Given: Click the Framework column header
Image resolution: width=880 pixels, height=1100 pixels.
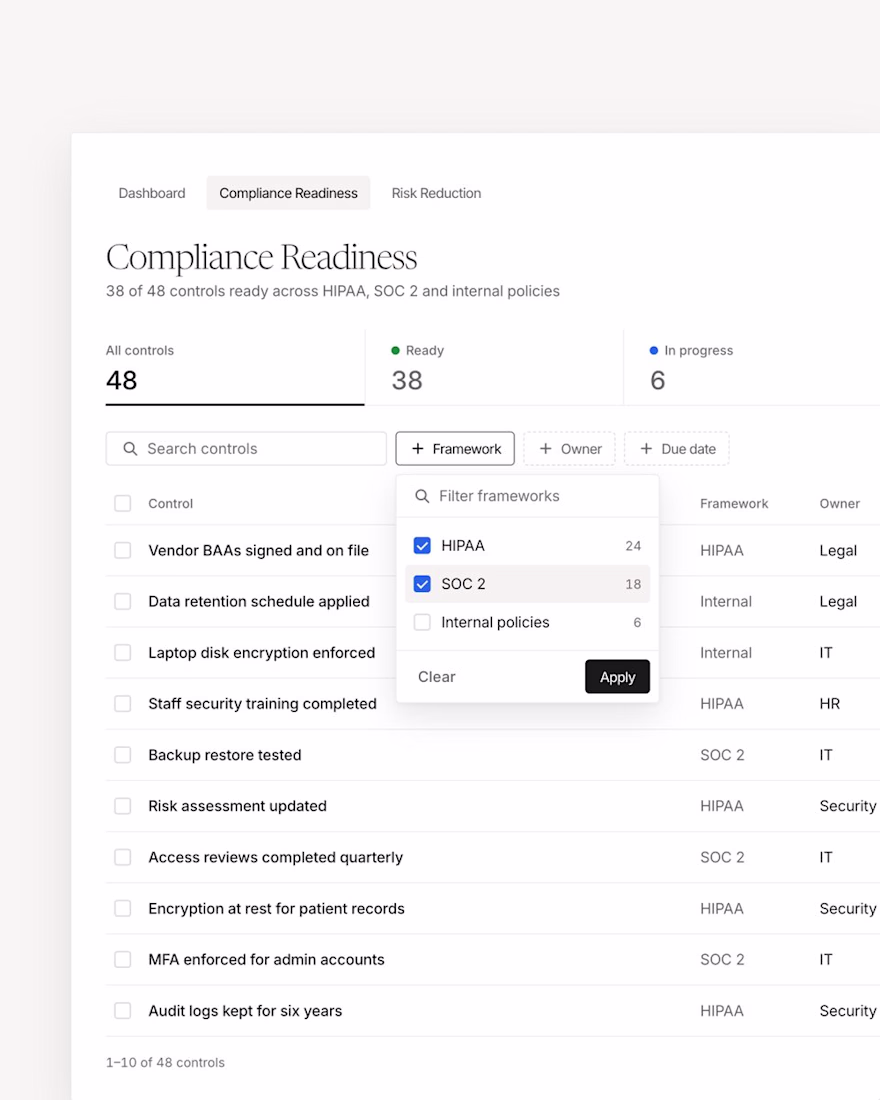Looking at the screenshot, I should click(x=734, y=503).
